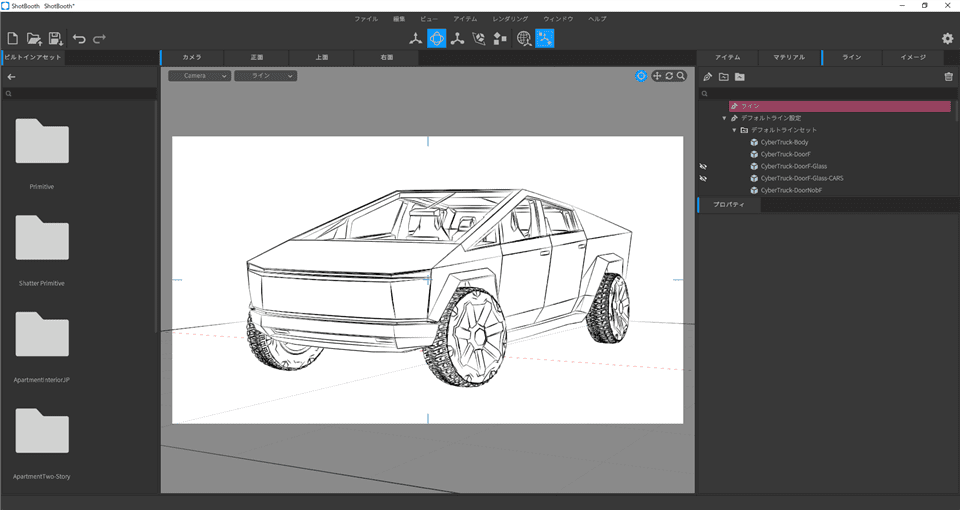
Task: Click the cube icon of CyberTruck-Body
Action: 754,142
